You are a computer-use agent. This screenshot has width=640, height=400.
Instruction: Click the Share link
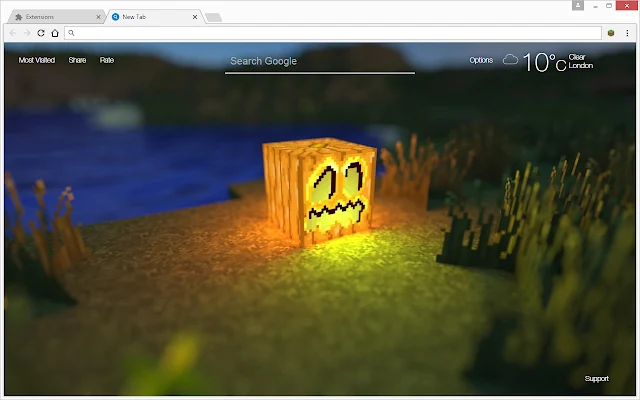(x=77, y=60)
